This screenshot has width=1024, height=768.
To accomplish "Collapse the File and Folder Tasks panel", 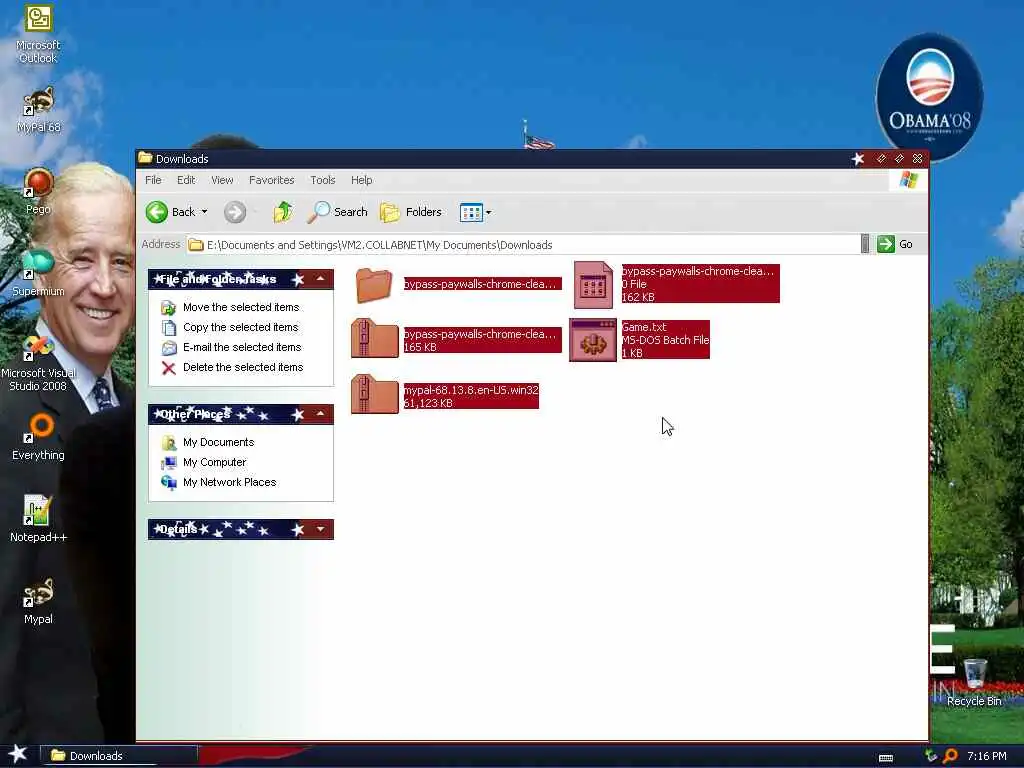I will point(321,279).
